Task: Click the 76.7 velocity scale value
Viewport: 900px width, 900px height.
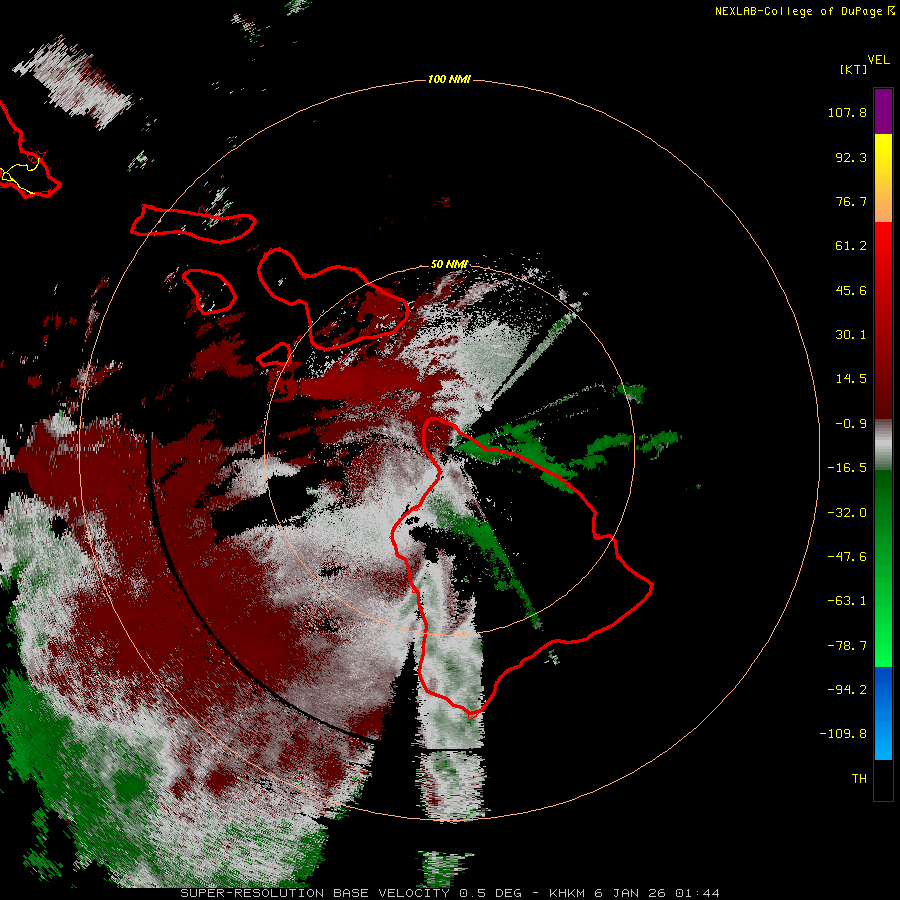Action: coord(851,201)
